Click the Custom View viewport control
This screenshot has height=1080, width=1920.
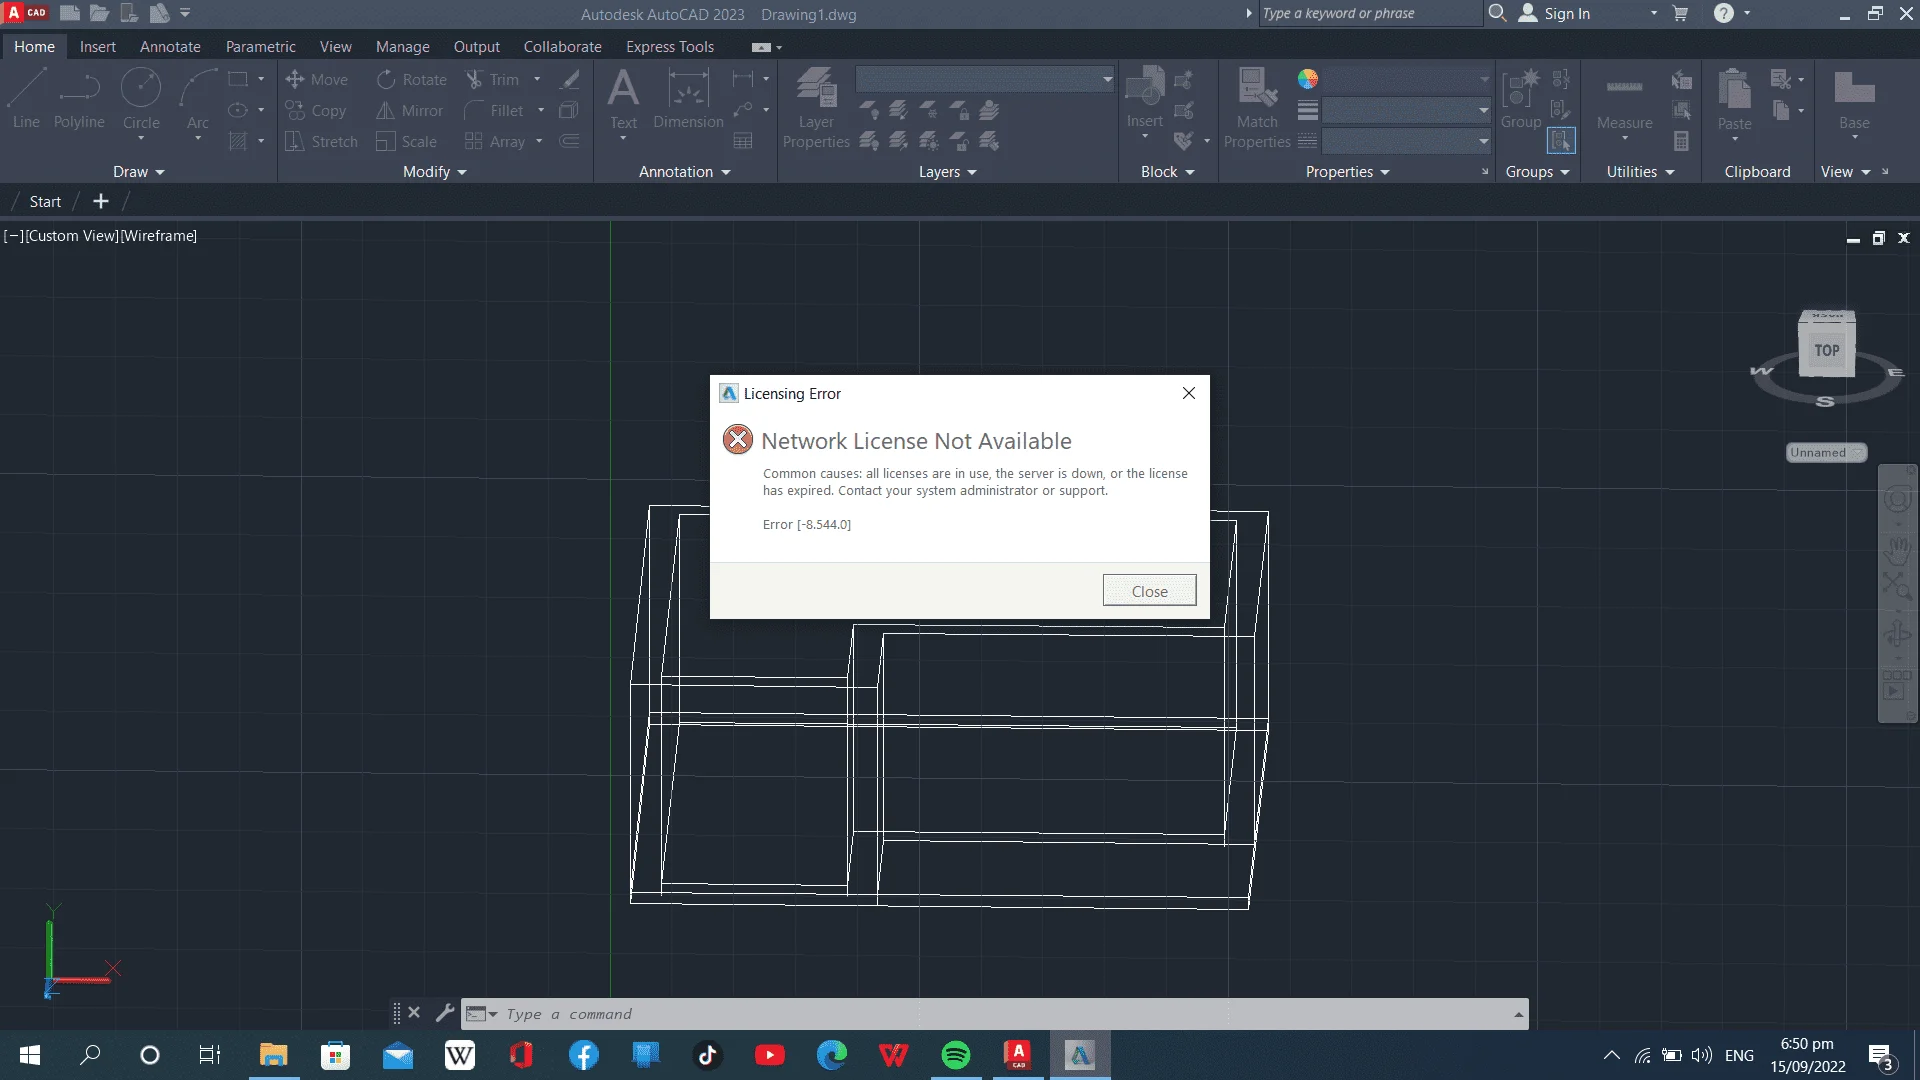pos(72,236)
